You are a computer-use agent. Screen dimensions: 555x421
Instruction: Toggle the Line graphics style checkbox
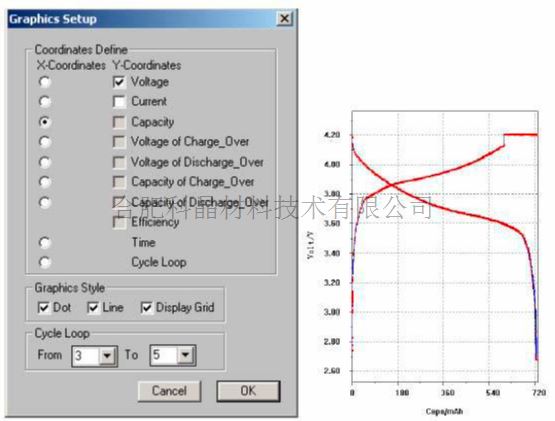[x=93, y=308]
